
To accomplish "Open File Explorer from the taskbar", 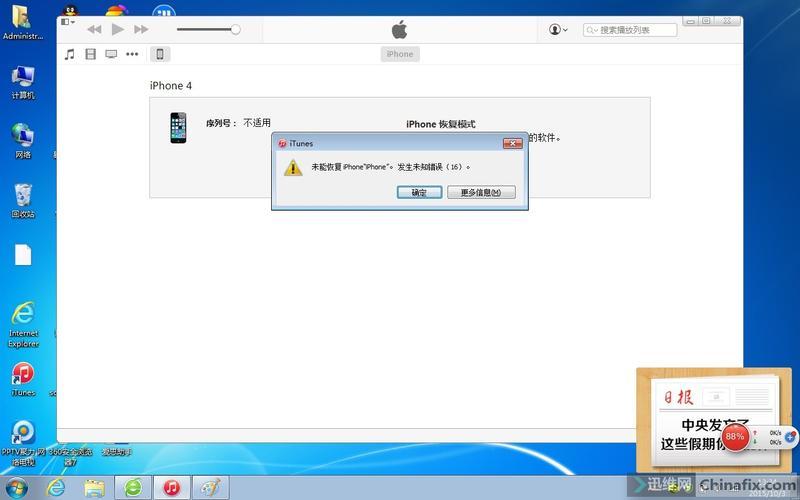I will point(94,488).
